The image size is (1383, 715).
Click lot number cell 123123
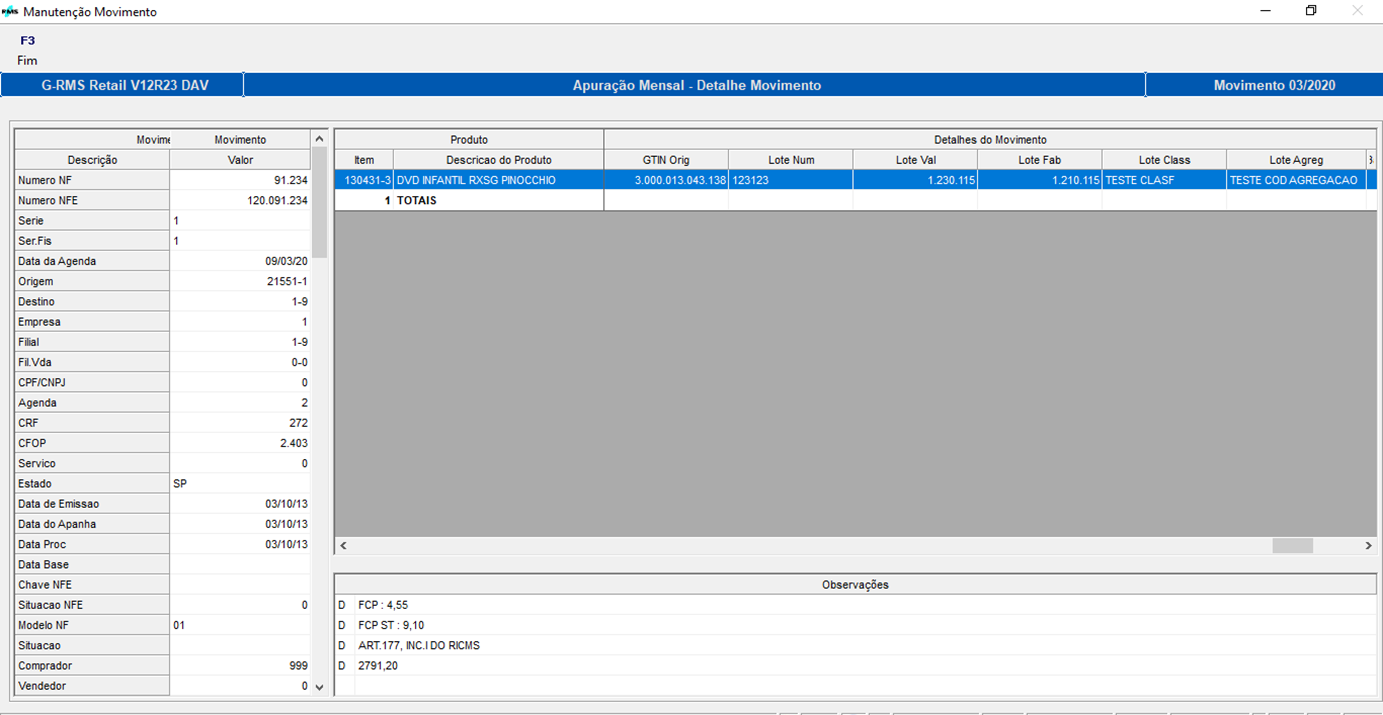point(791,180)
